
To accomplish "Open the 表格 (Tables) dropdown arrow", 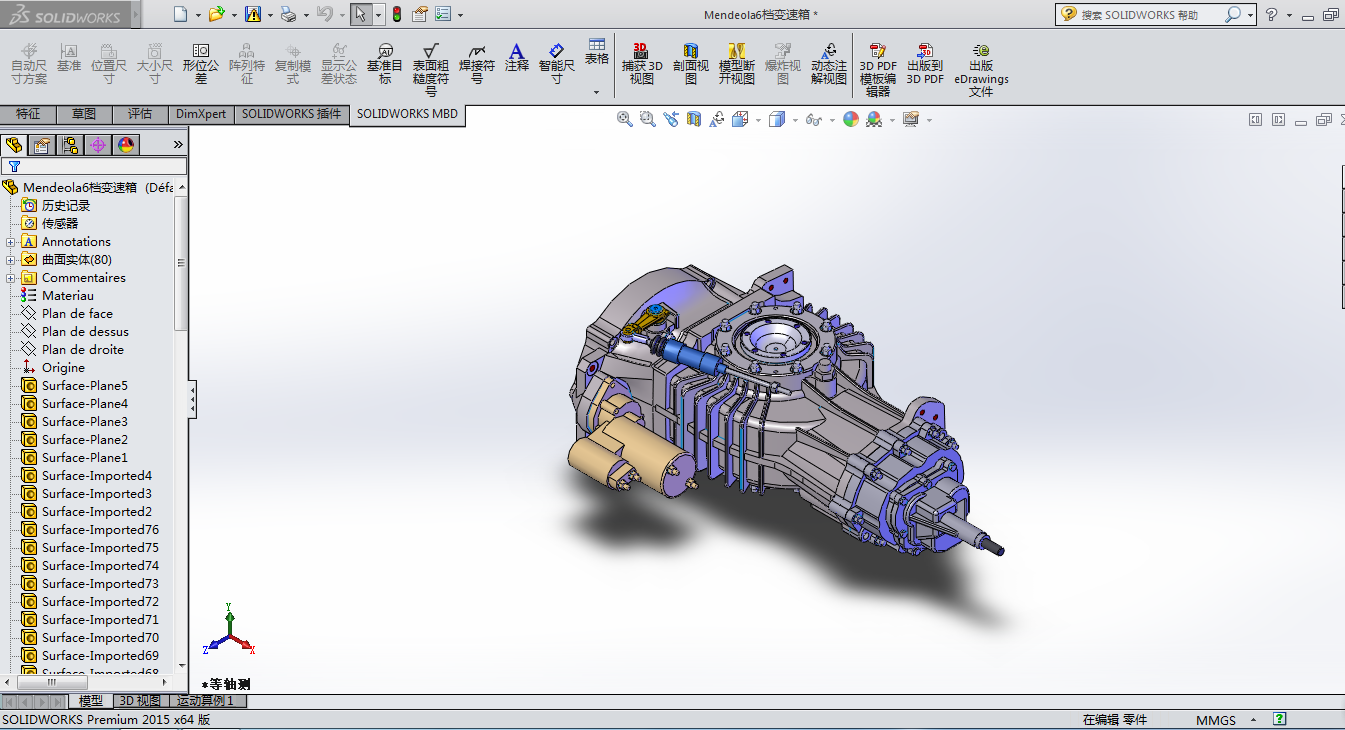I will point(597,92).
